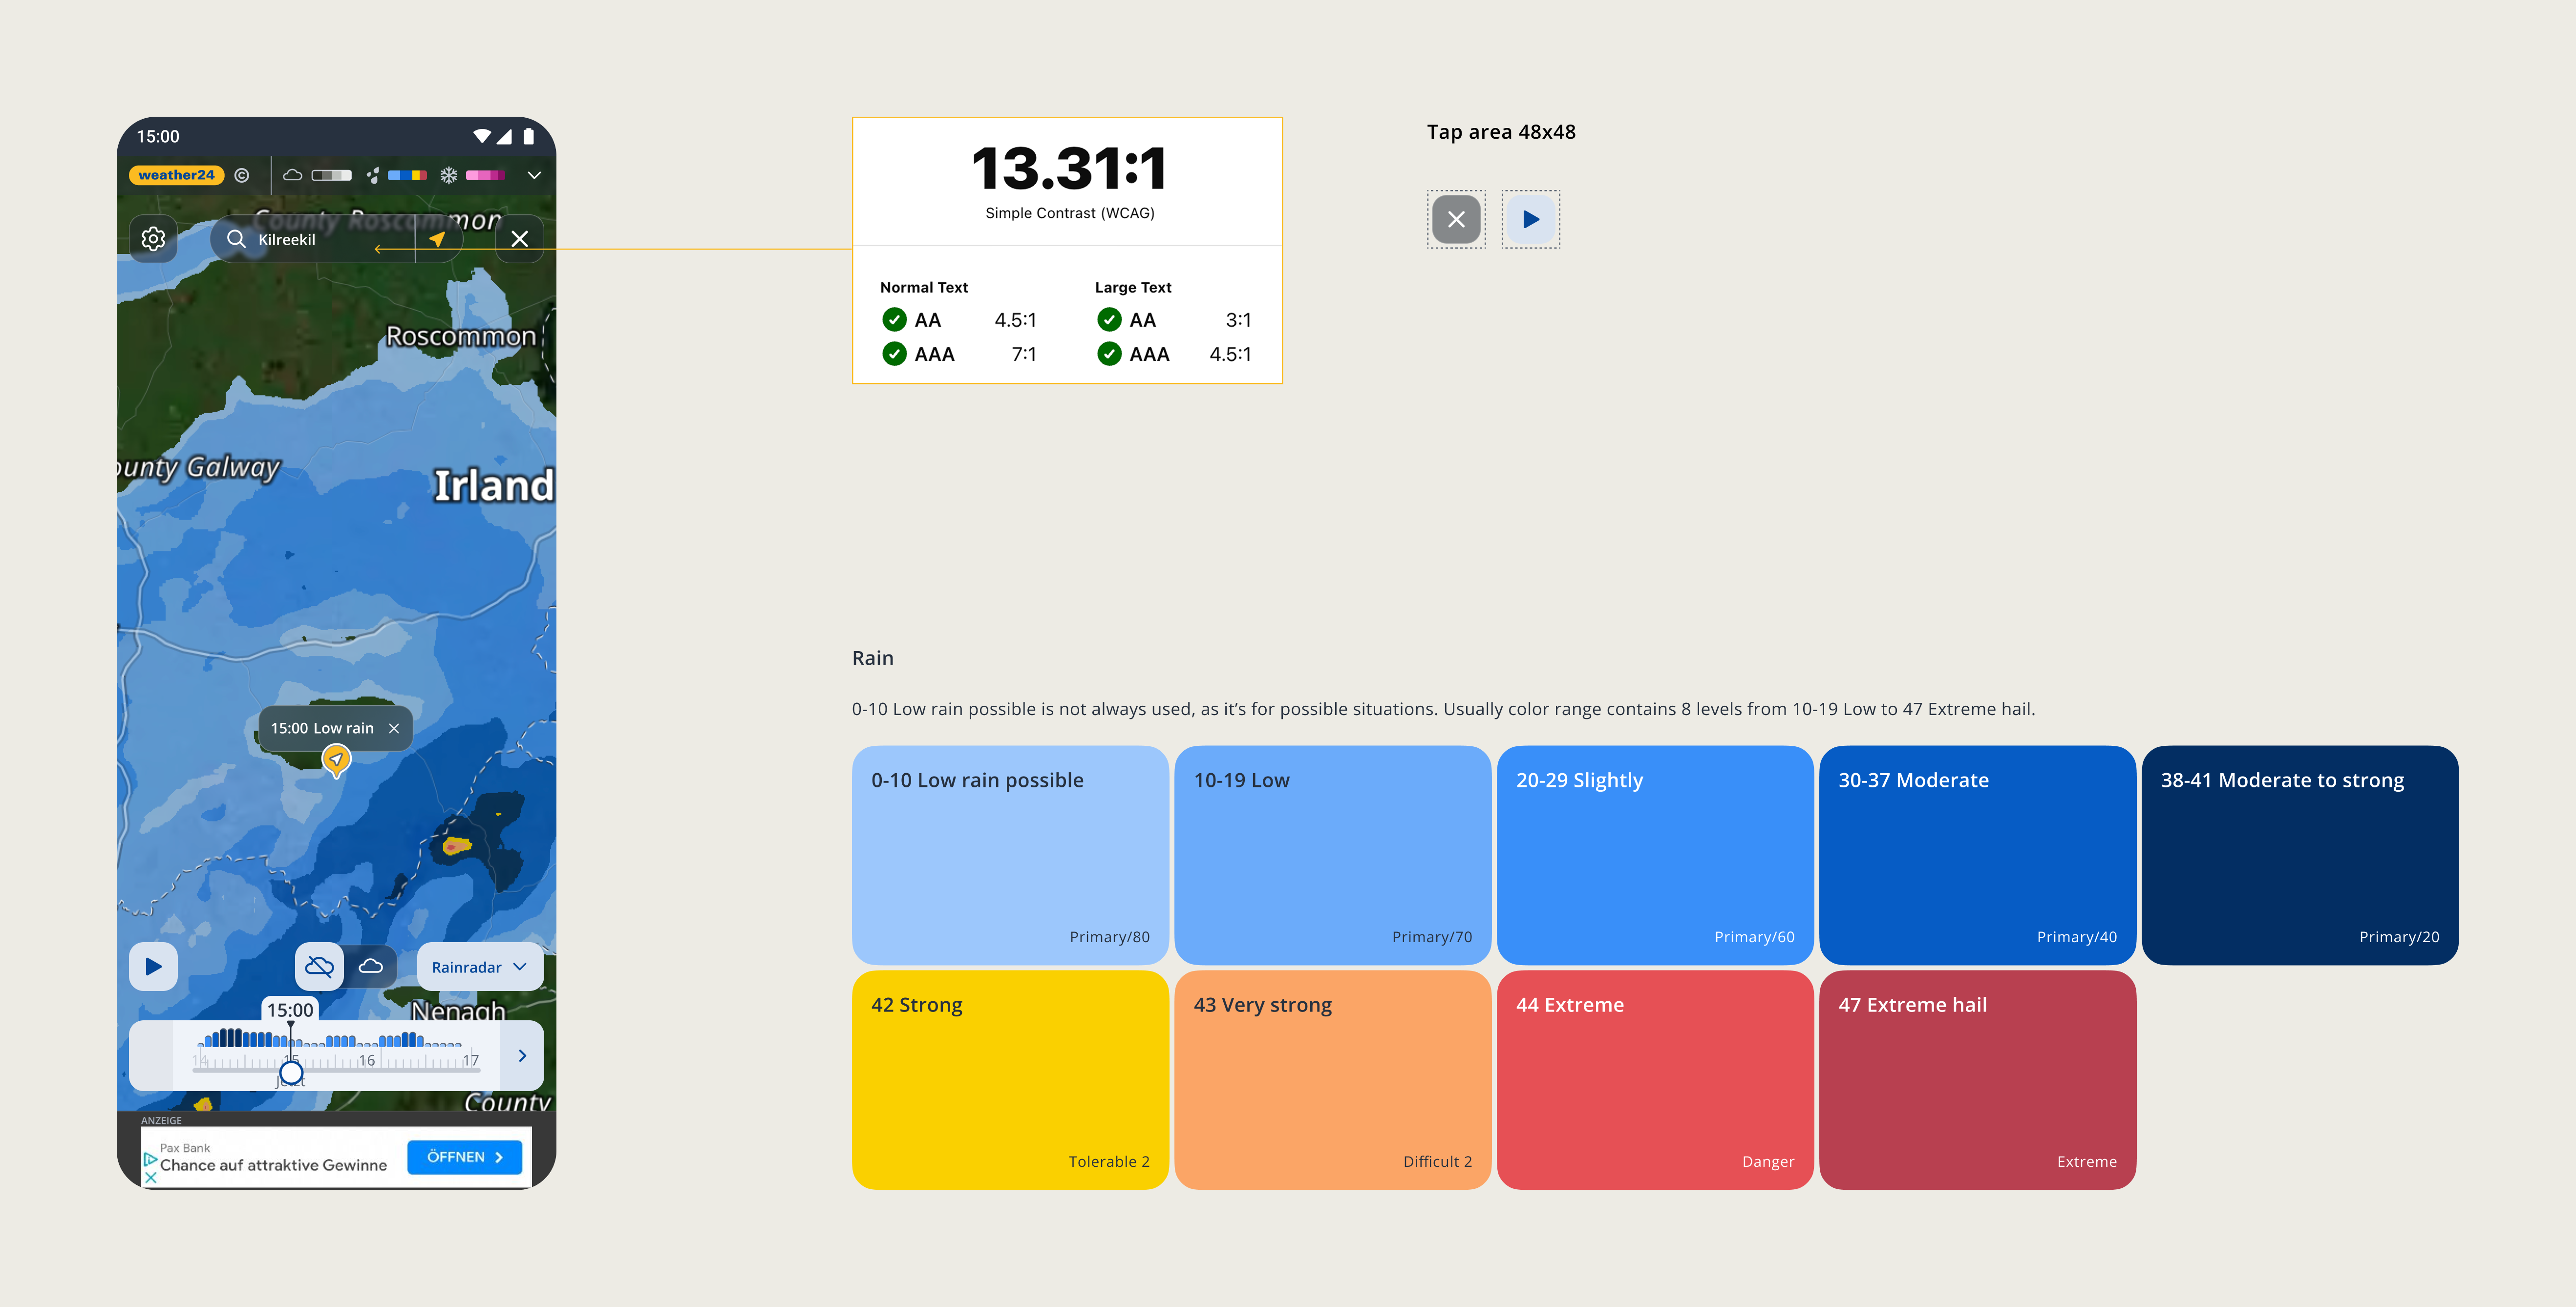
Task: Dismiss the 15:00 Low rain tooltip
Action: (x=394, y=728)
